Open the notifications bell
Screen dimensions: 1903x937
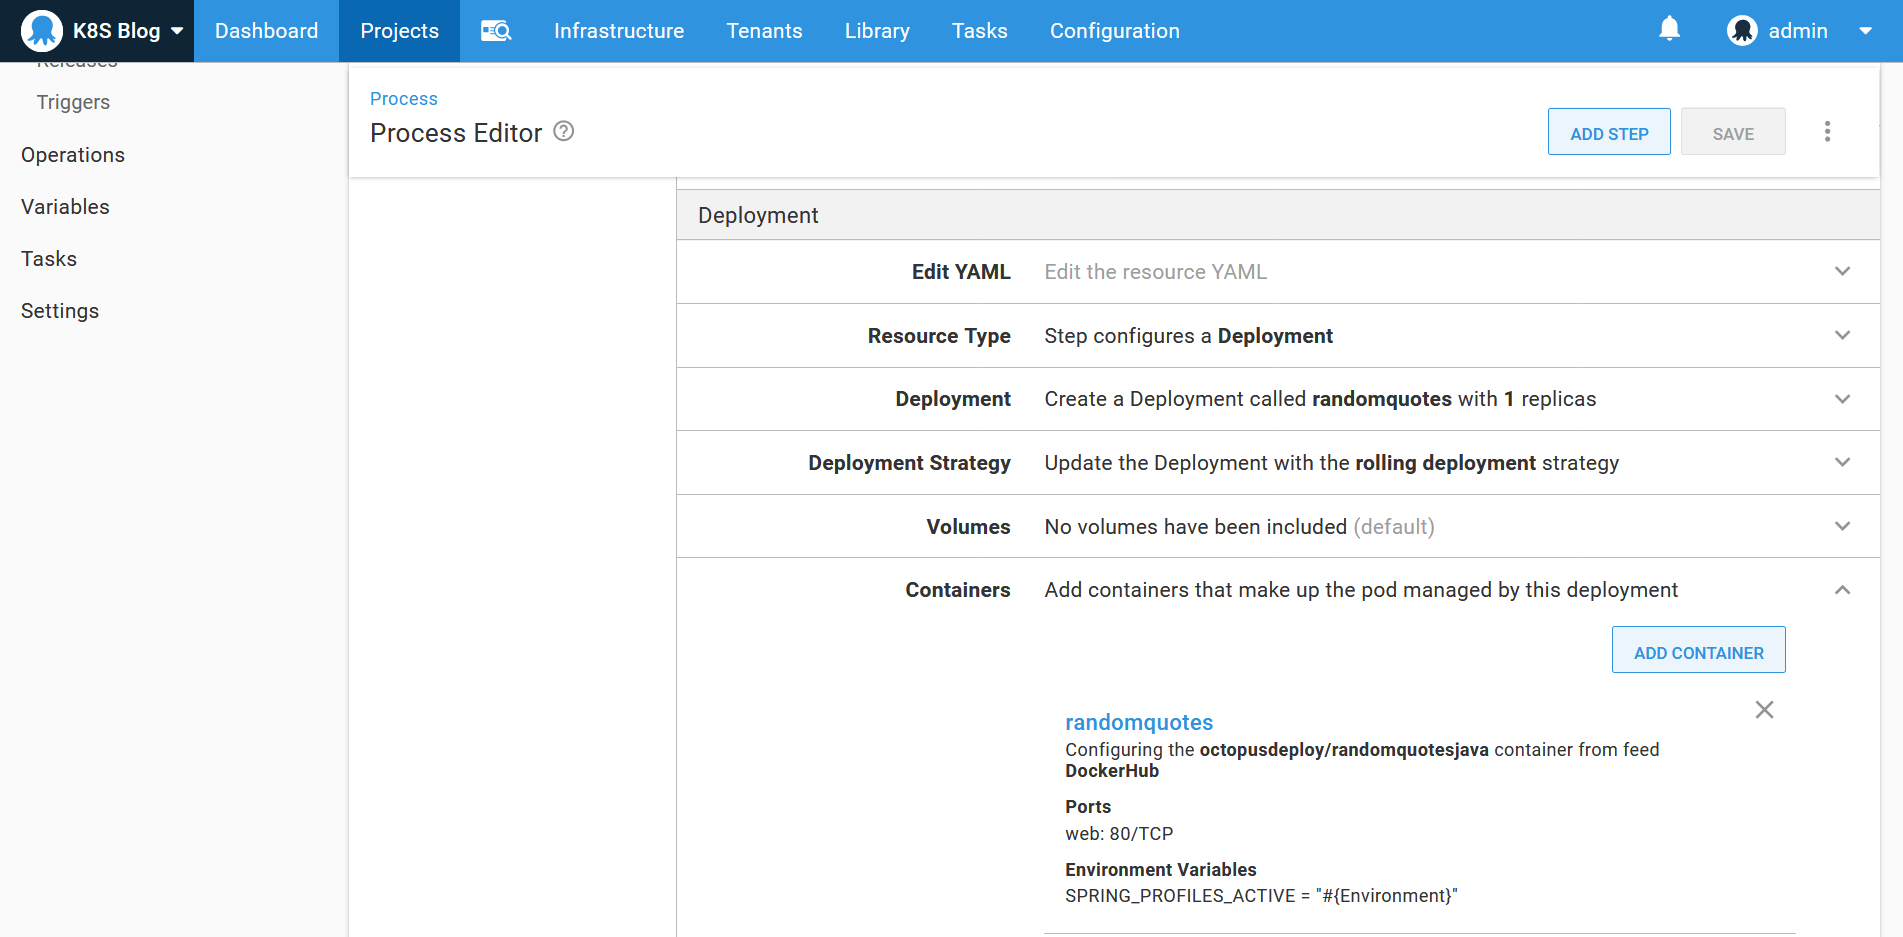[x=1669, y=29]
